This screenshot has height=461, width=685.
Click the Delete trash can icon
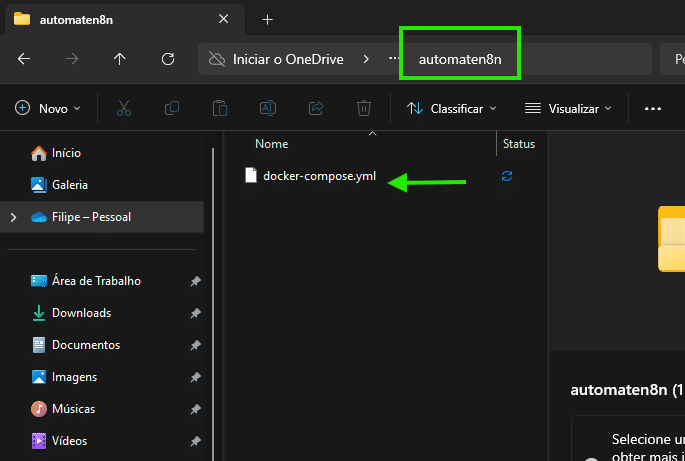364,108
